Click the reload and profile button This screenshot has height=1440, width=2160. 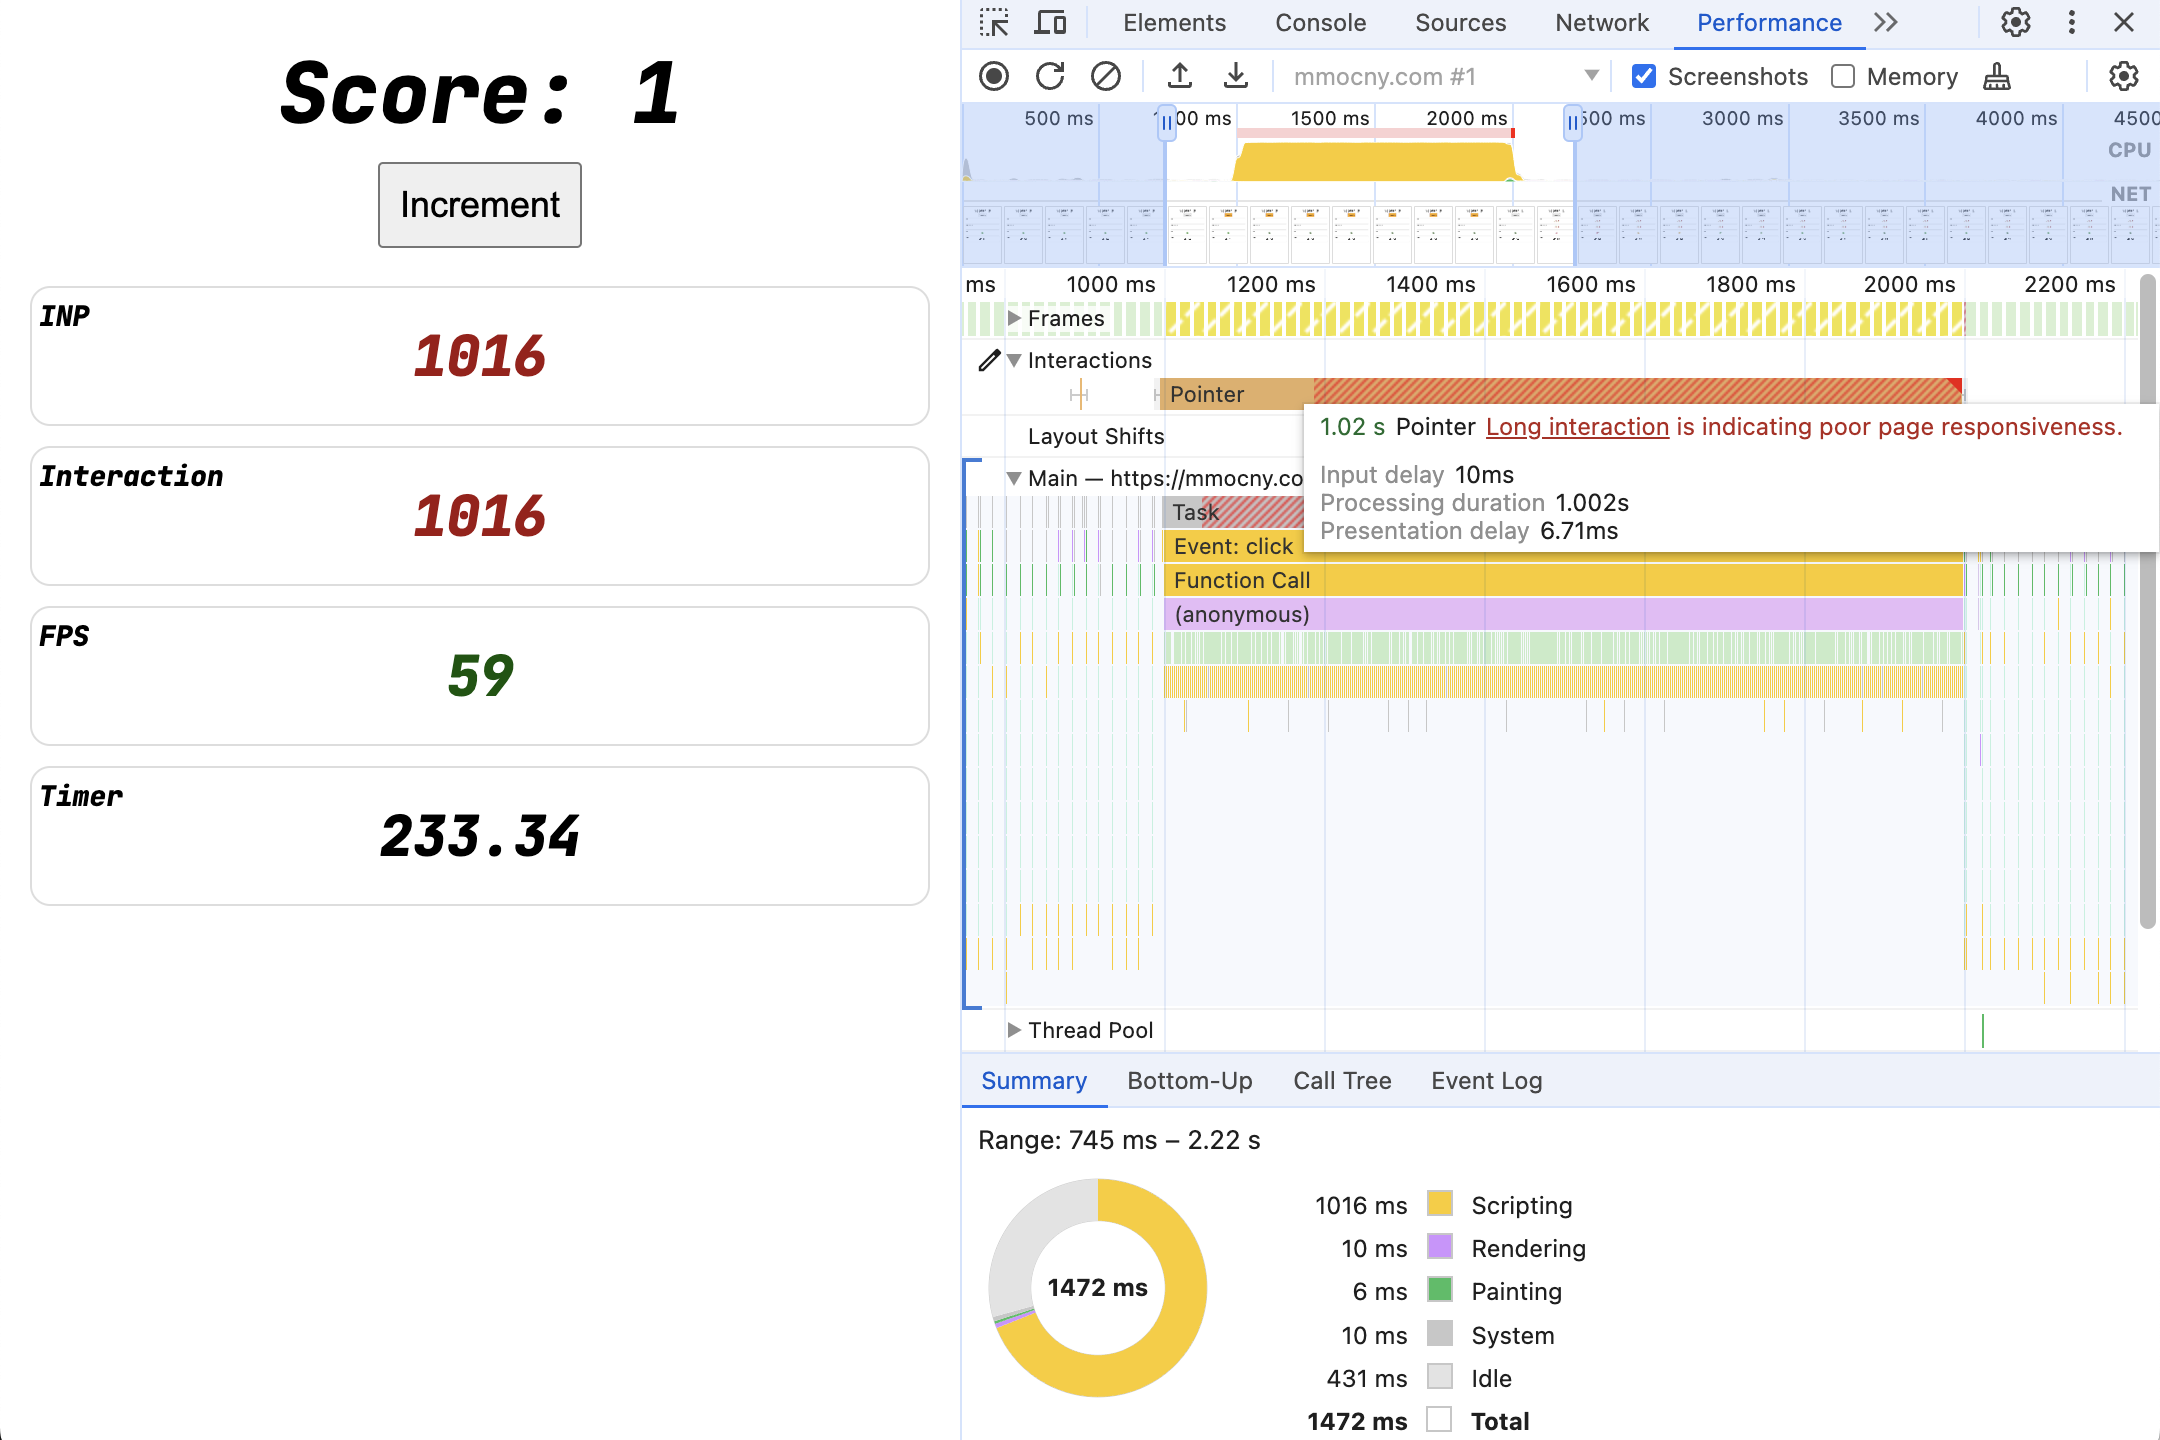click(x=1048, y=76)
